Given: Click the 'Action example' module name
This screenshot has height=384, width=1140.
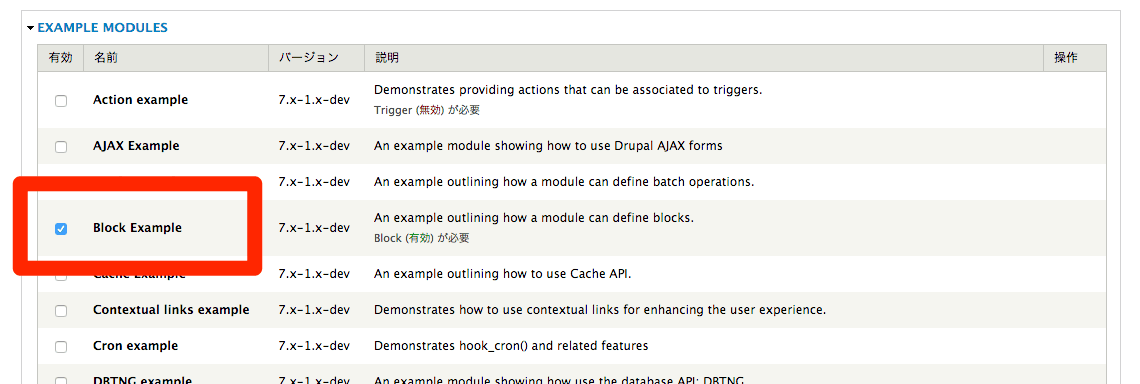Looking at the screenshot, I should pyautogui.click(x=140, y=100).
